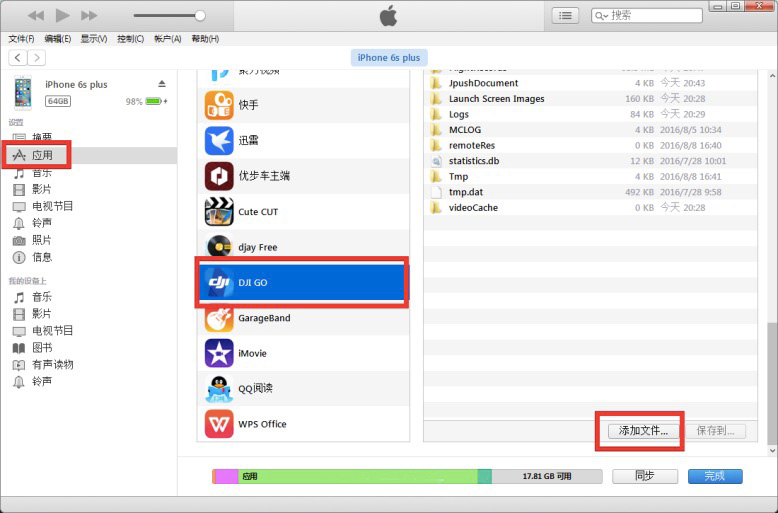778x513 pixels.
Task: Open the 控制(C) menu
Action: coord(130,39)
